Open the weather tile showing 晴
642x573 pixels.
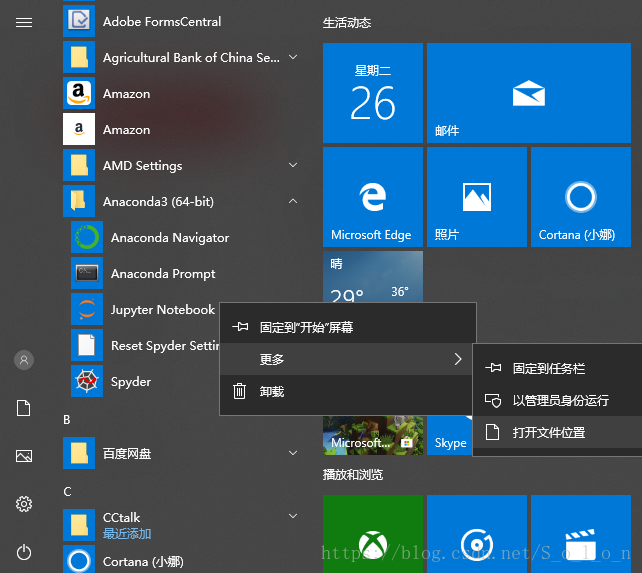[373, 277]
